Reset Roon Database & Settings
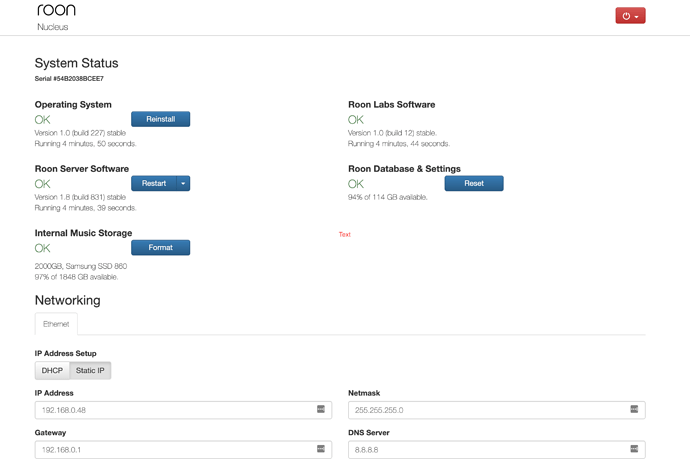This screenshot has height=469, width=690. pyautogui.click(x=474, y=183)
